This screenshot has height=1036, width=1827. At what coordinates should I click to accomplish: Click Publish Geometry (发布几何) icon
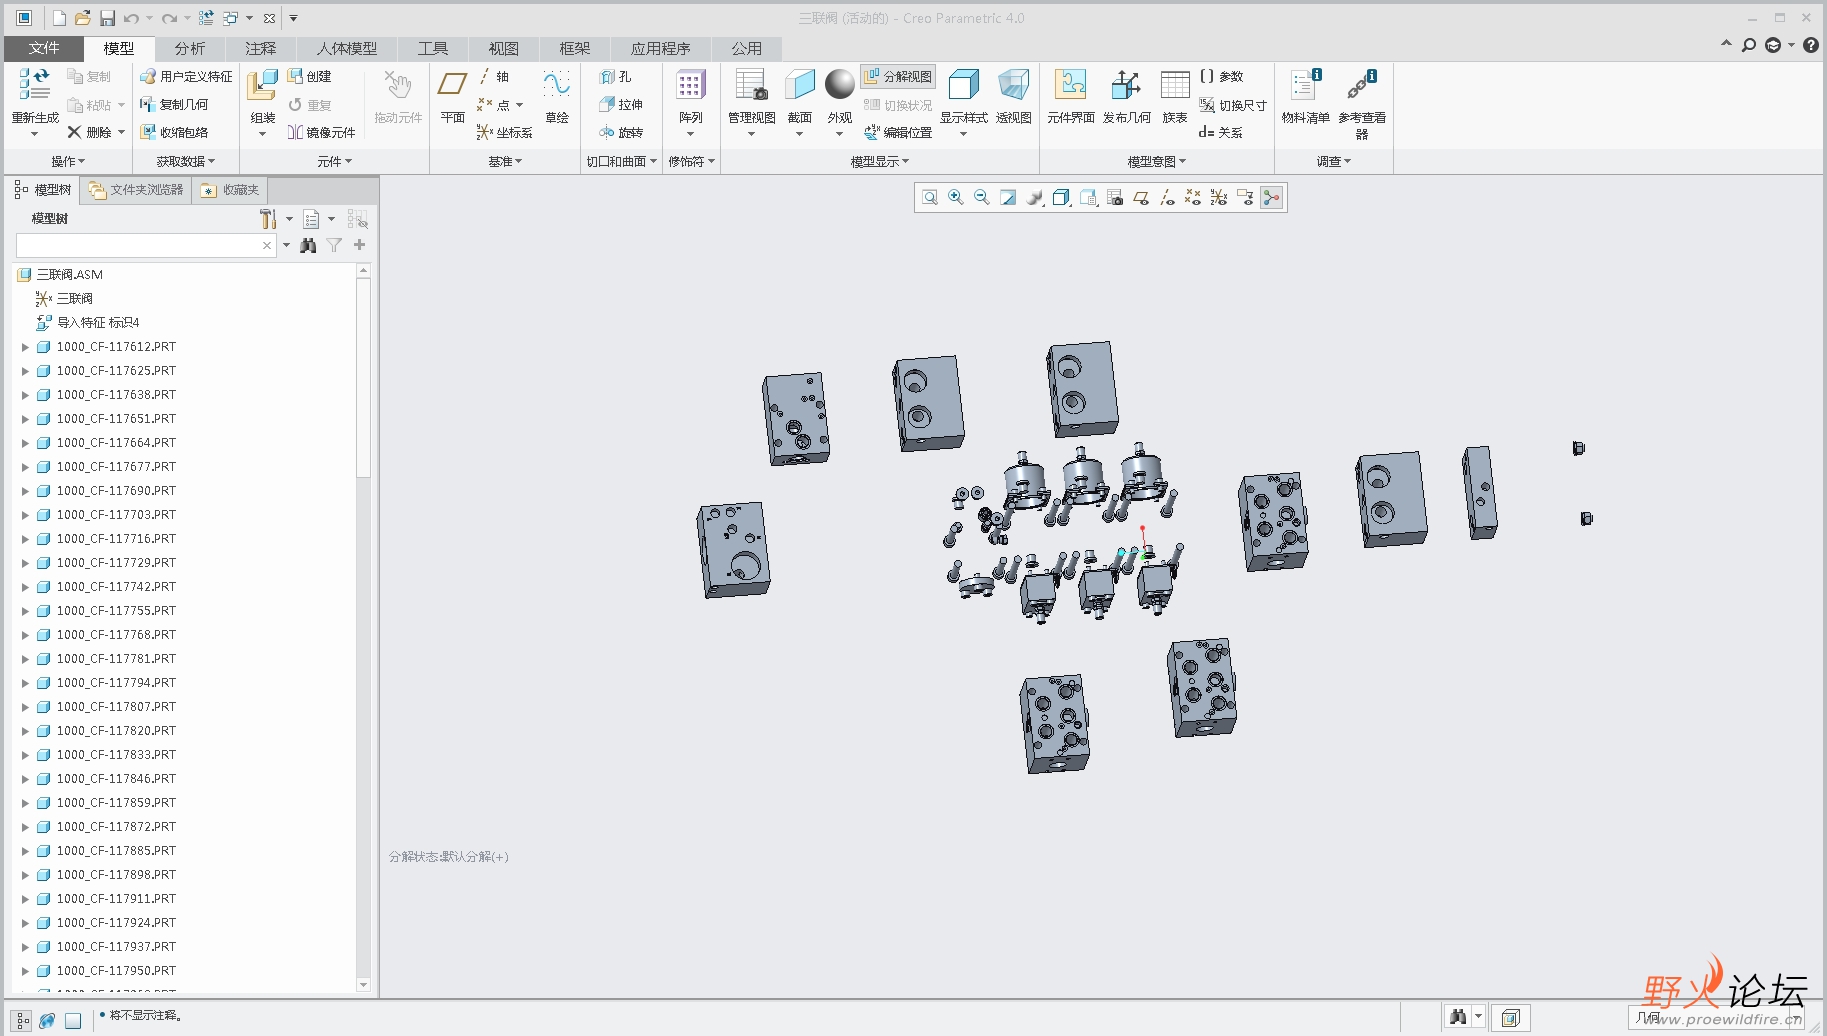pos(1126,86)
